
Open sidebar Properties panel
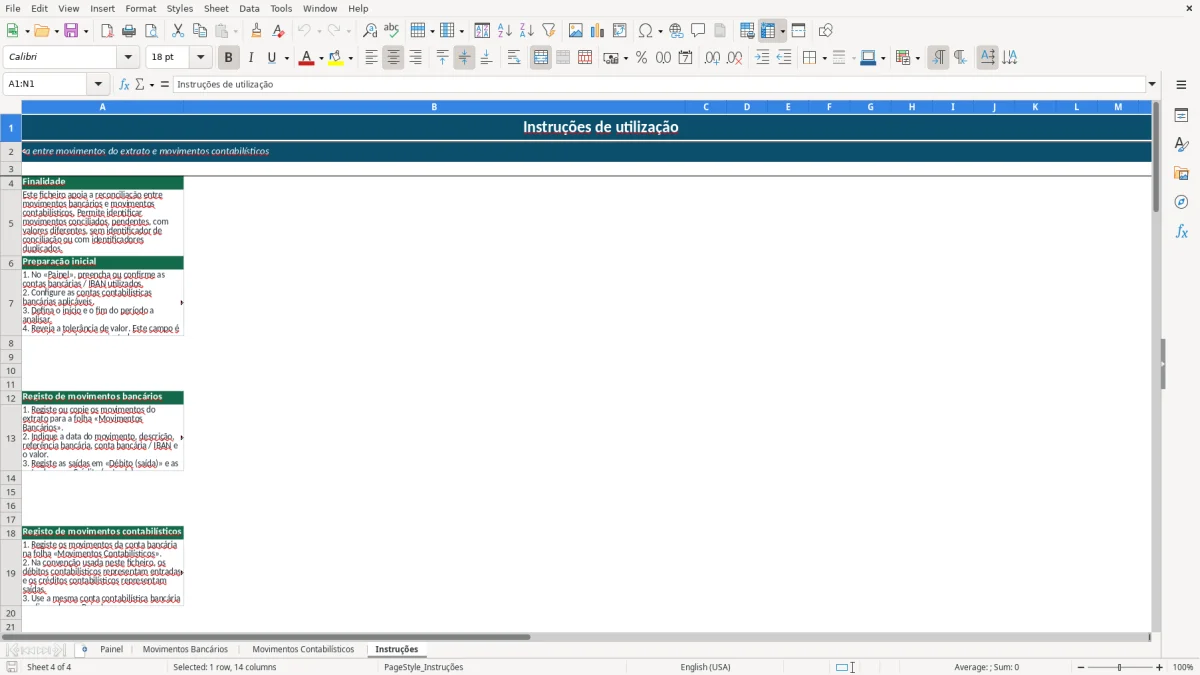tap(1181, 116)
